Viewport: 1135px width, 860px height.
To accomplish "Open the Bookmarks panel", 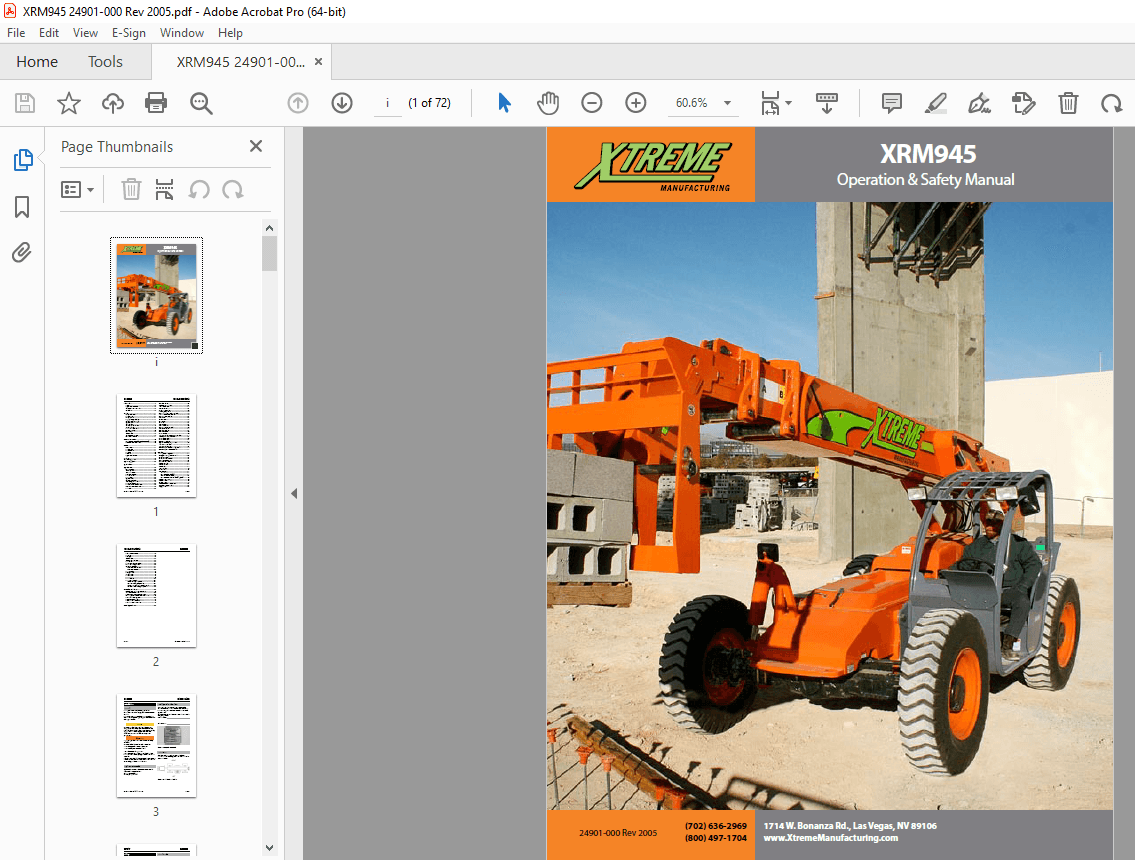I will pos(22,206).
